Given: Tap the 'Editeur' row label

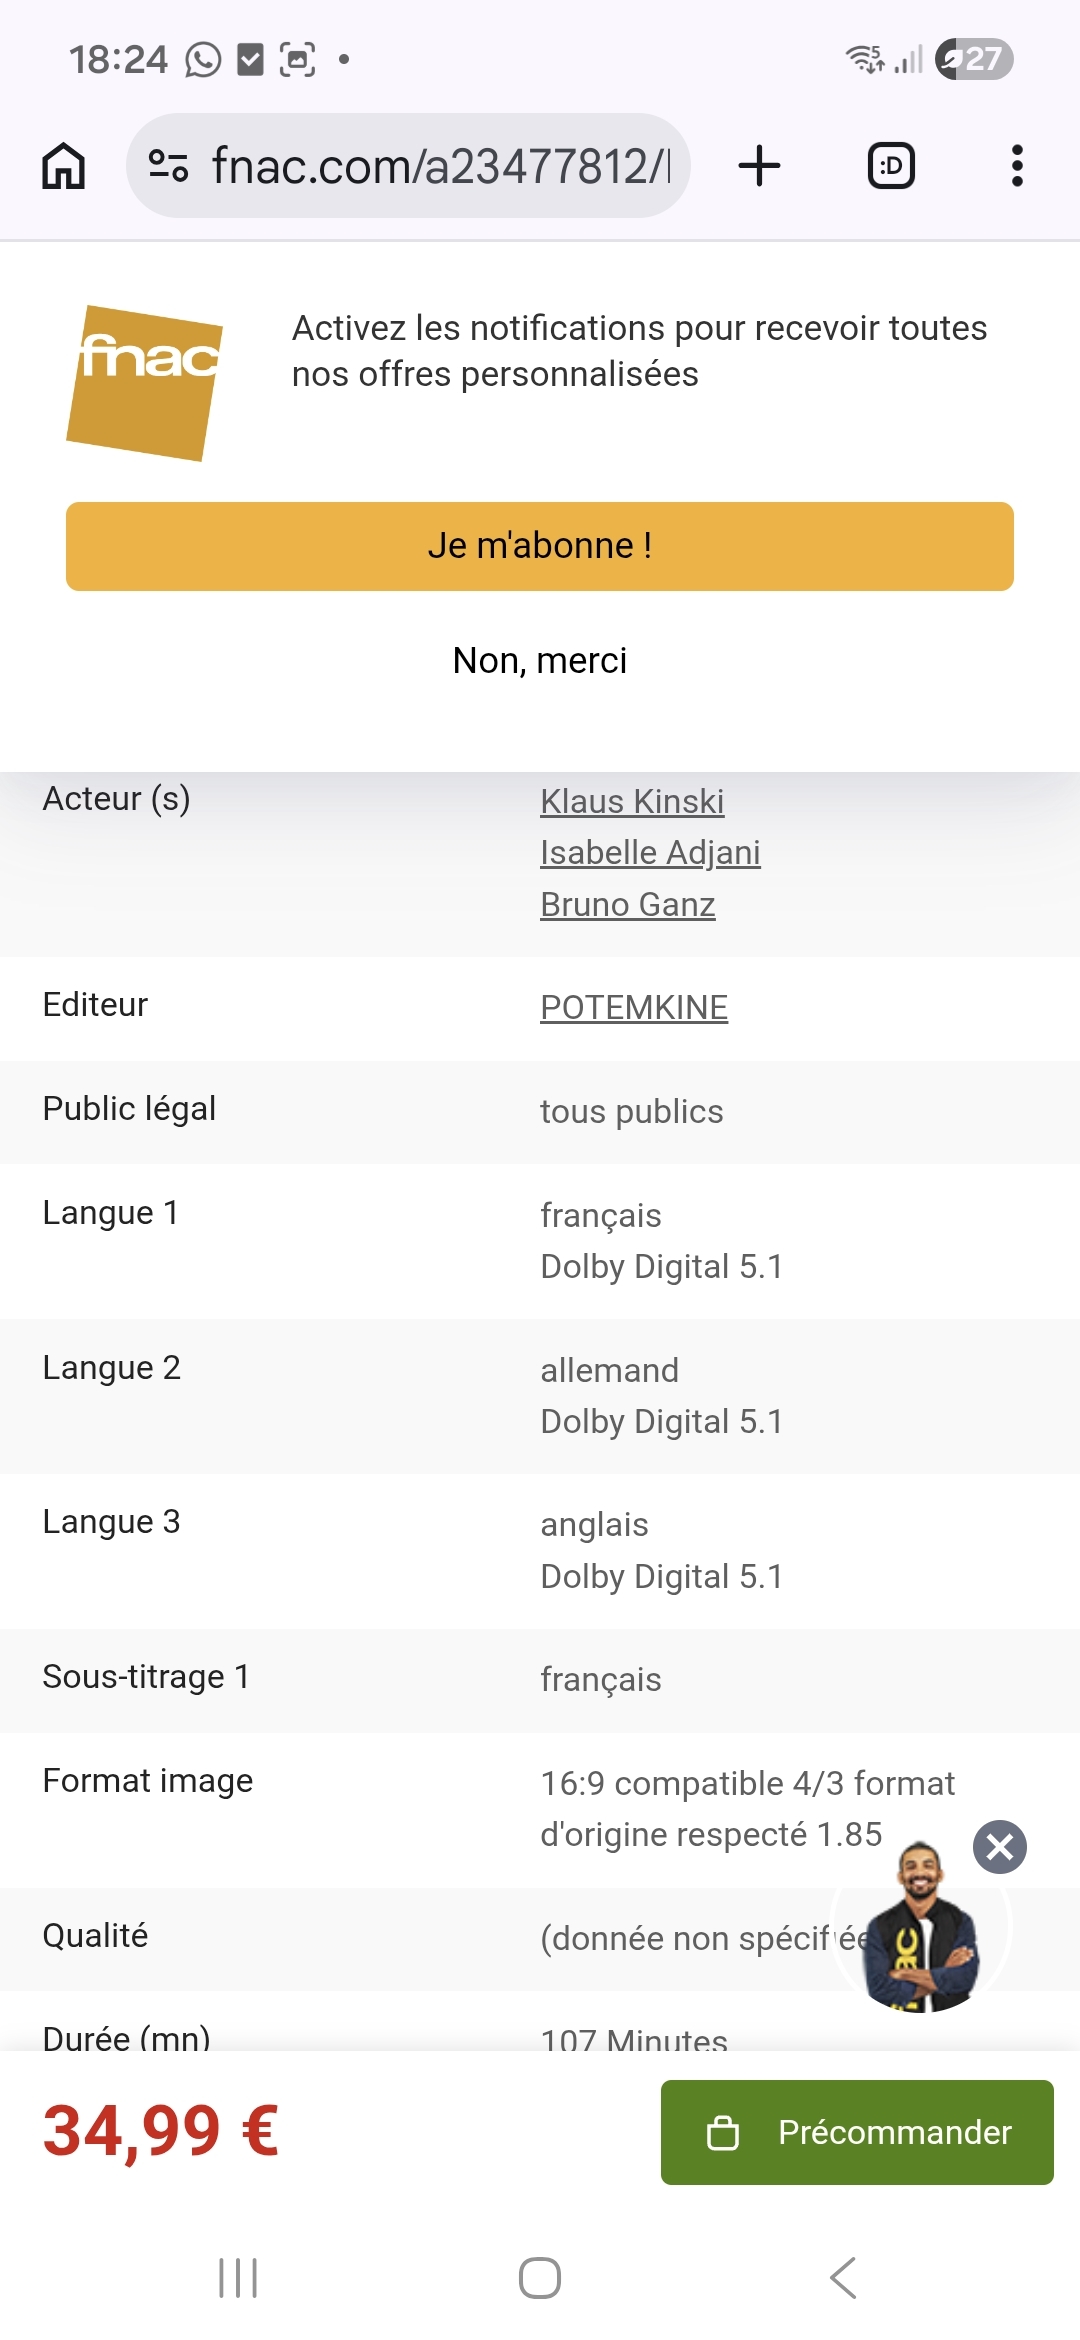Looking at the screenshot, I should 95,1004.
